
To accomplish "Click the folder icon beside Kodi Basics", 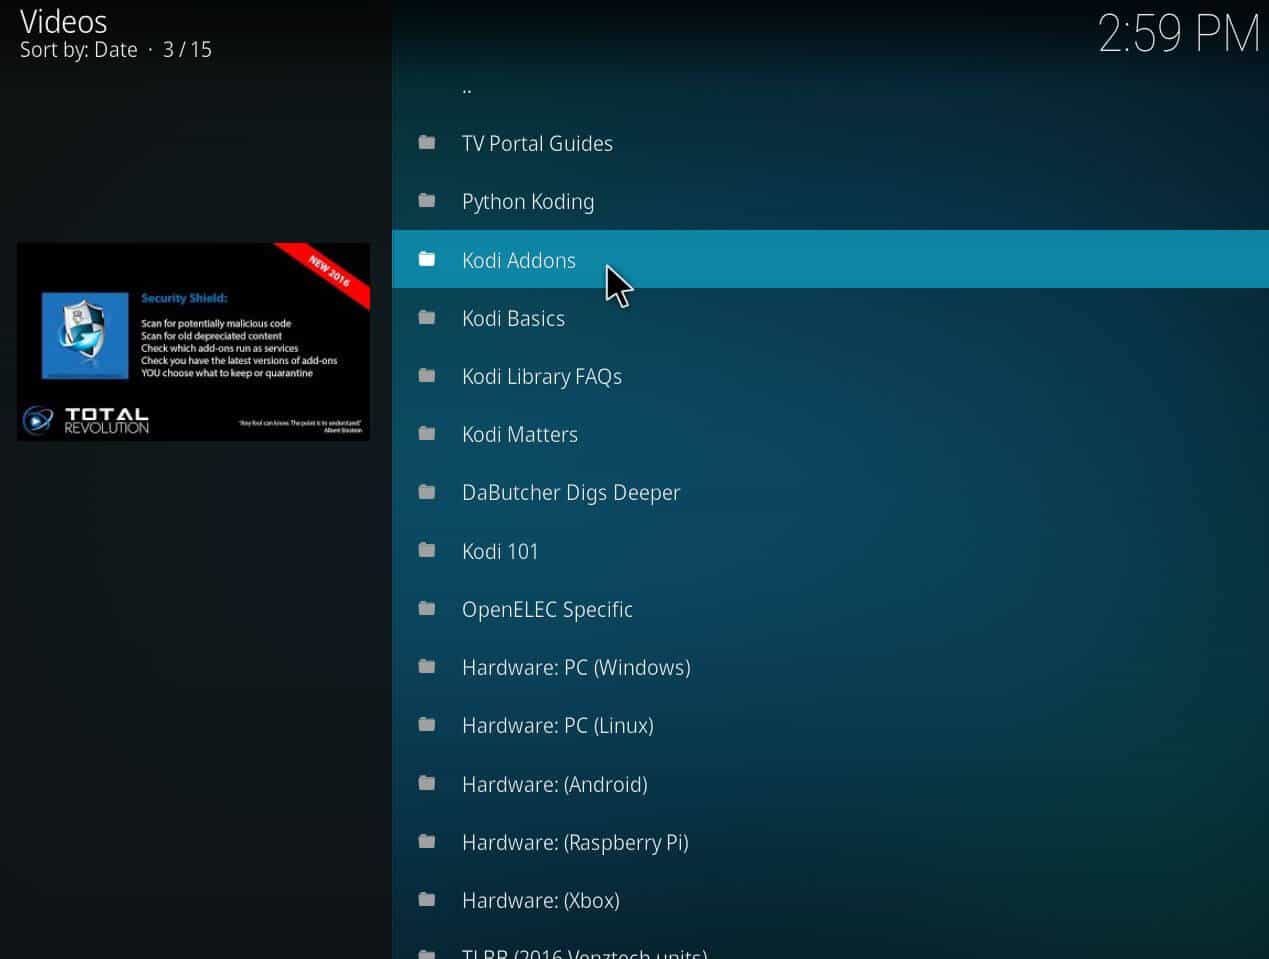I will [427, 318].
